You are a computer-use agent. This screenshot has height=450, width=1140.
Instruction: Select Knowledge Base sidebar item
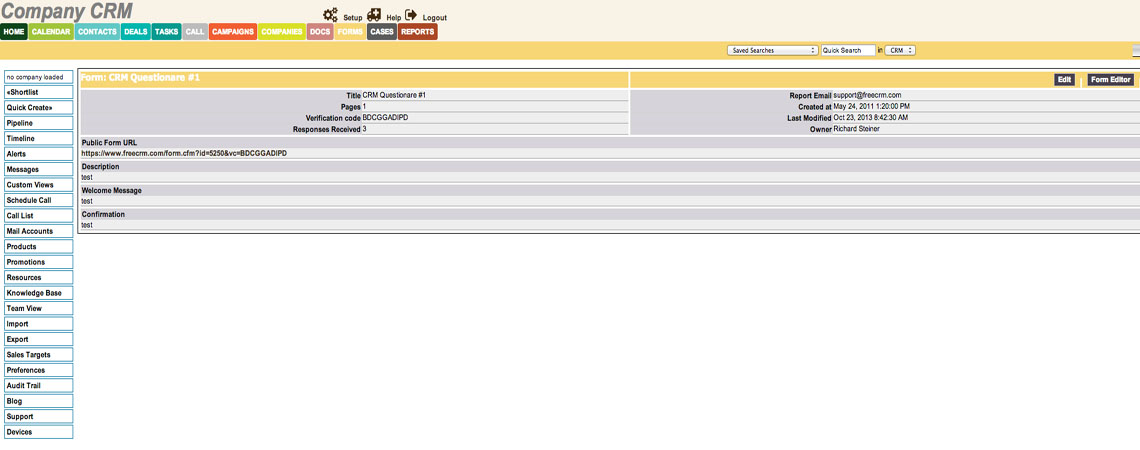point(38,293)
